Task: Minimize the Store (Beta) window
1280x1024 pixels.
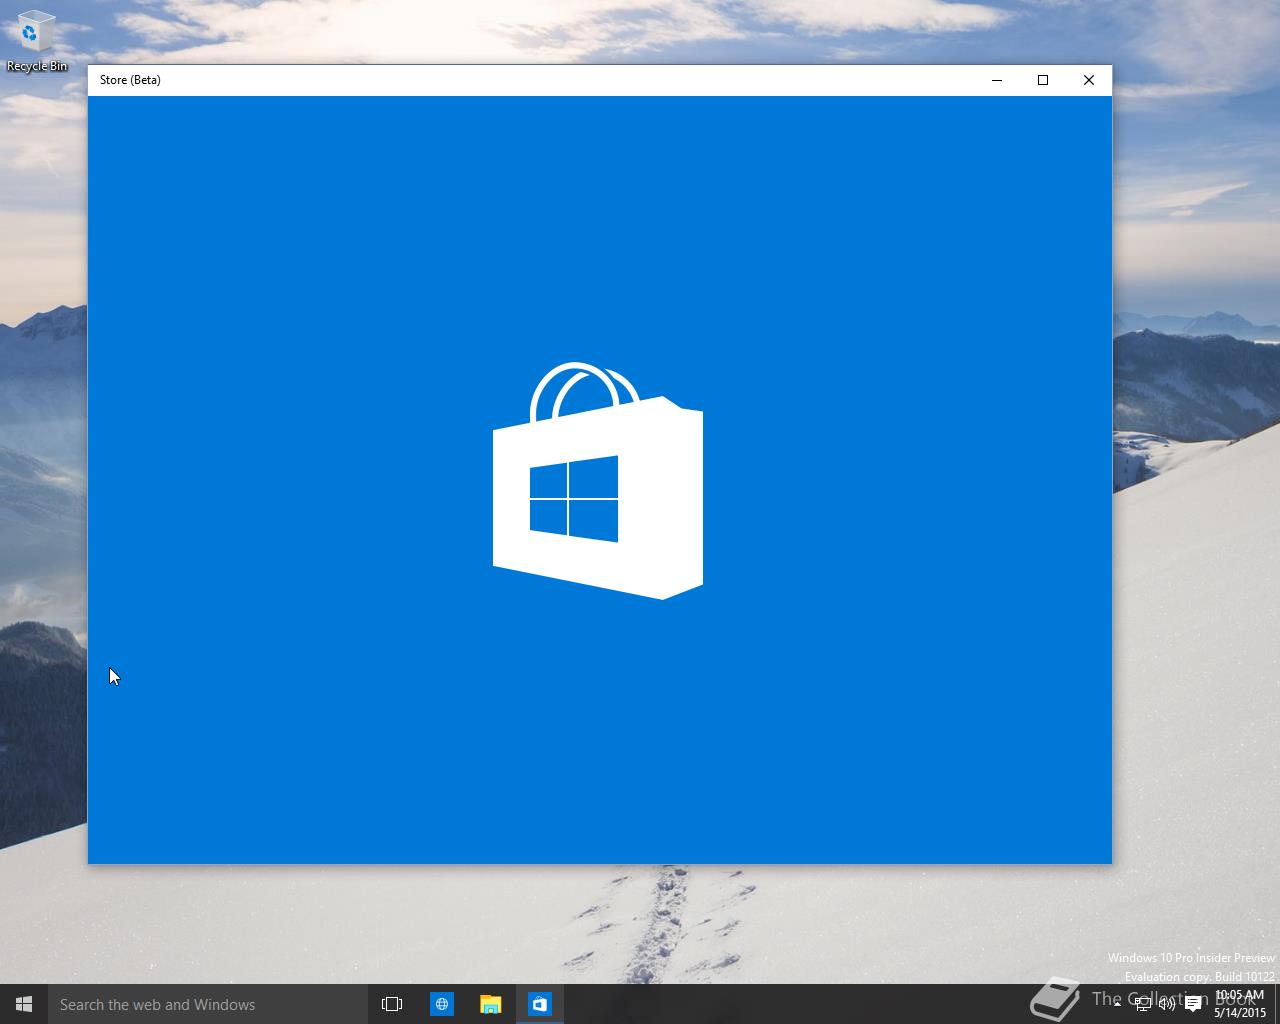Action: 997,80
